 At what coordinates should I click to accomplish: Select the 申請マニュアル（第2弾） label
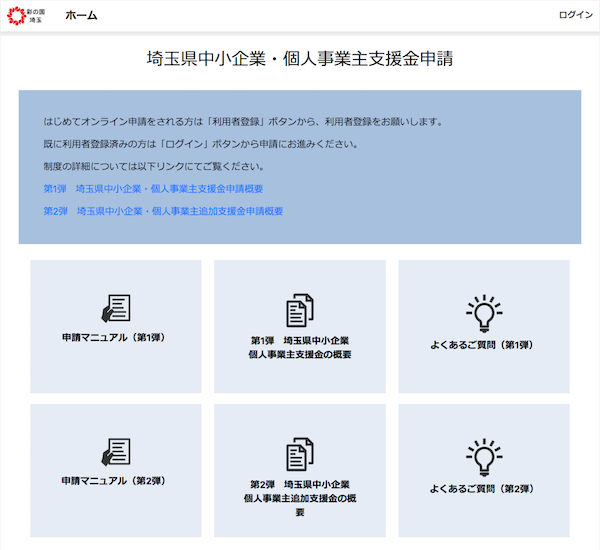(116, 482)
